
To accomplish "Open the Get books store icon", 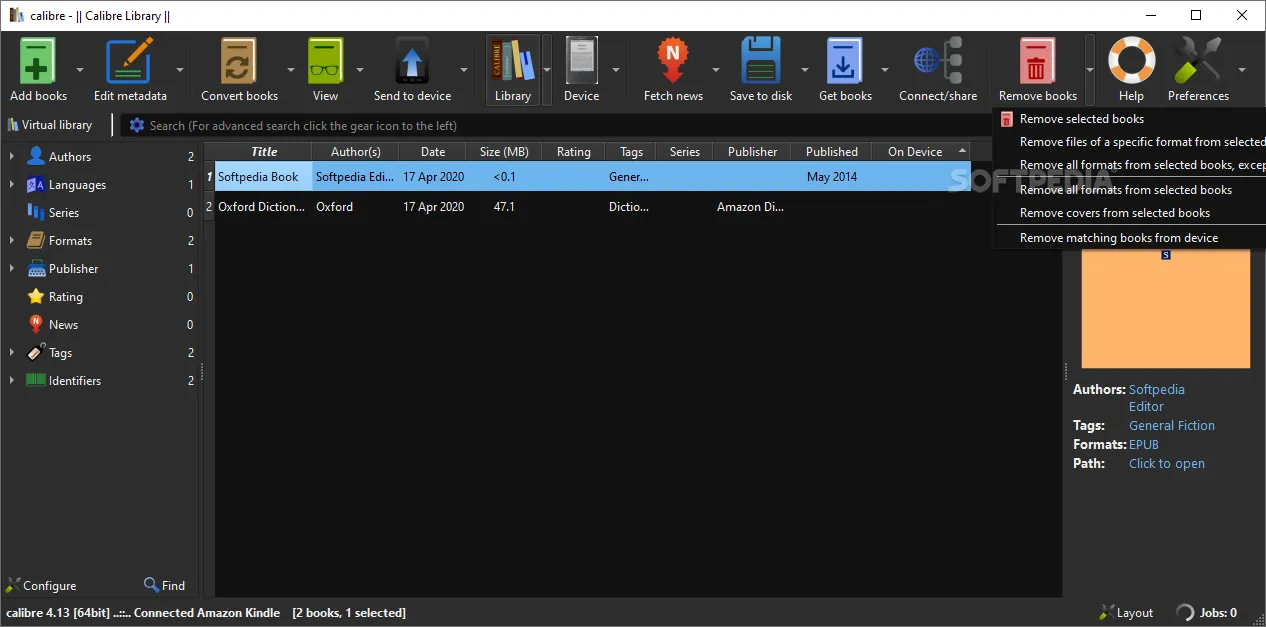I will tap(845, 62).
